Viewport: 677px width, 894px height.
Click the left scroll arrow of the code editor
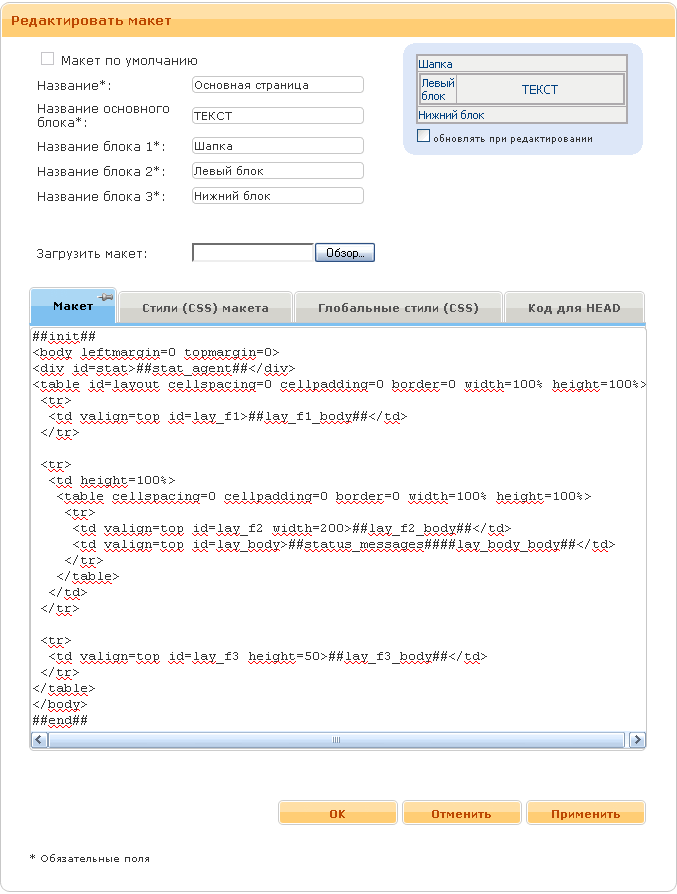(40, 740)
